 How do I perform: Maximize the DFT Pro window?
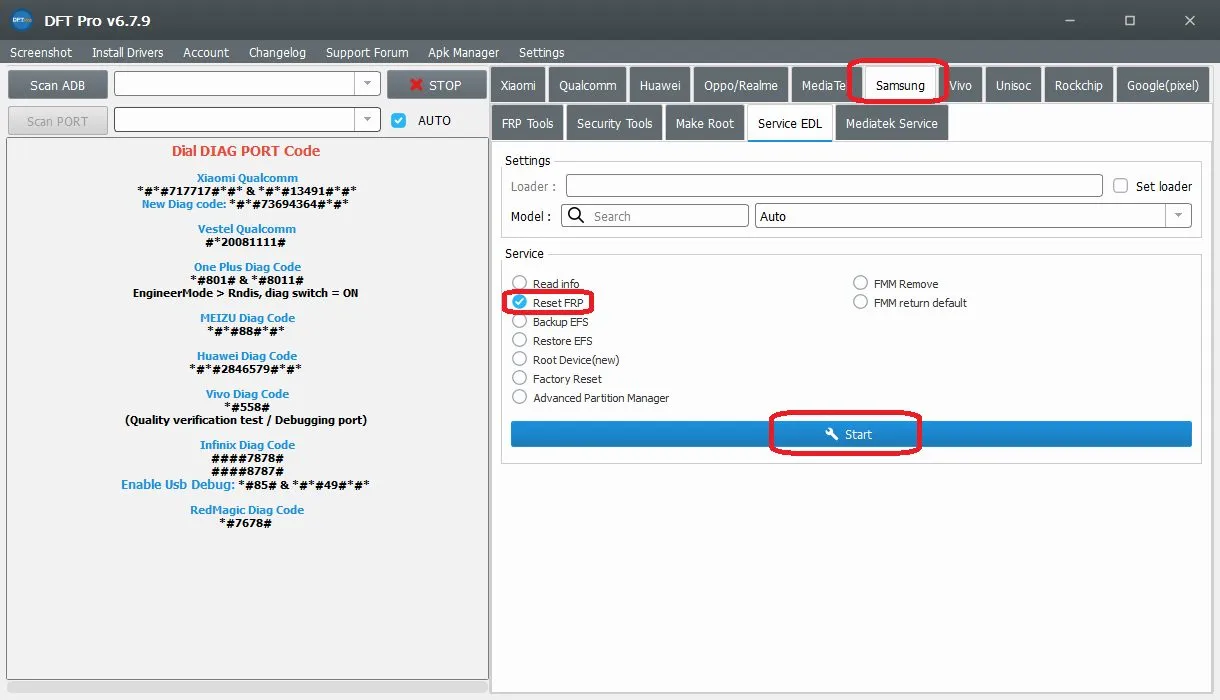click(x=1130, y=20)
